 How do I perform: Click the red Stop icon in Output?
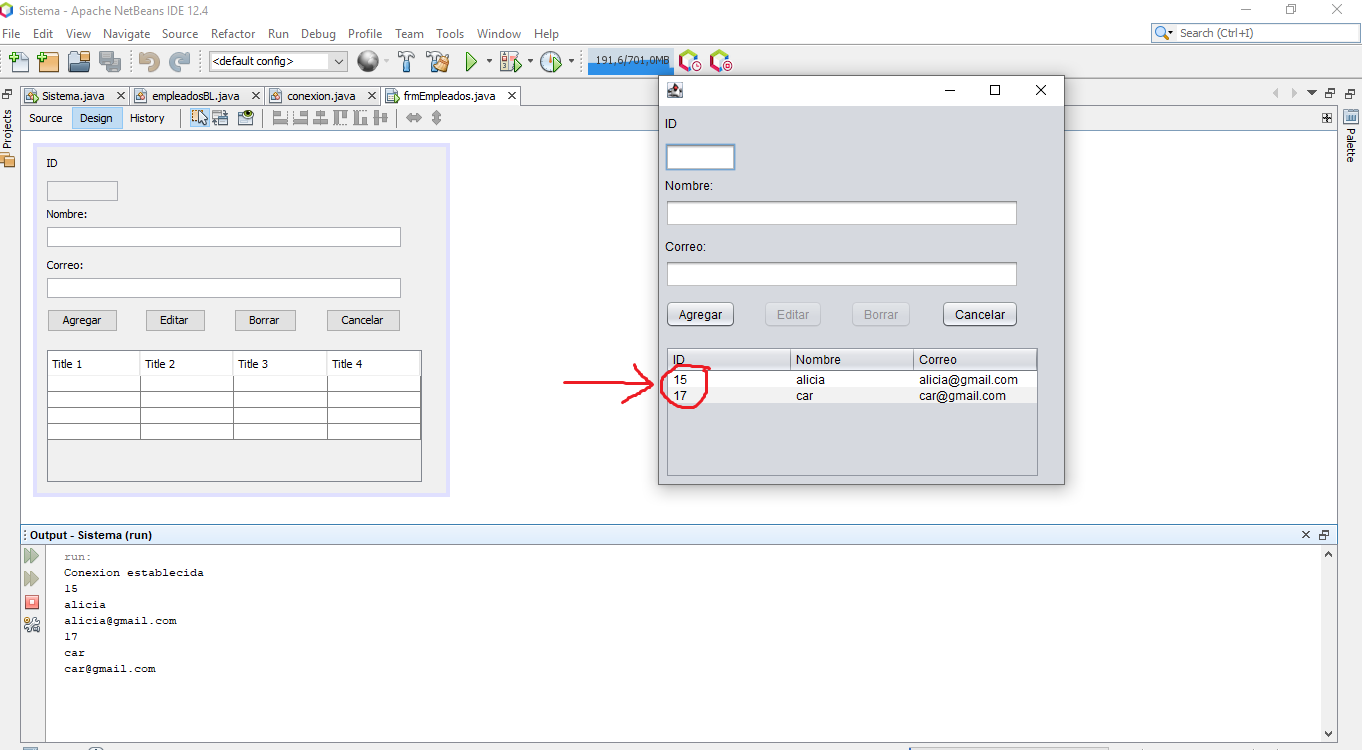pyautogui.click(x=32, y=602)
